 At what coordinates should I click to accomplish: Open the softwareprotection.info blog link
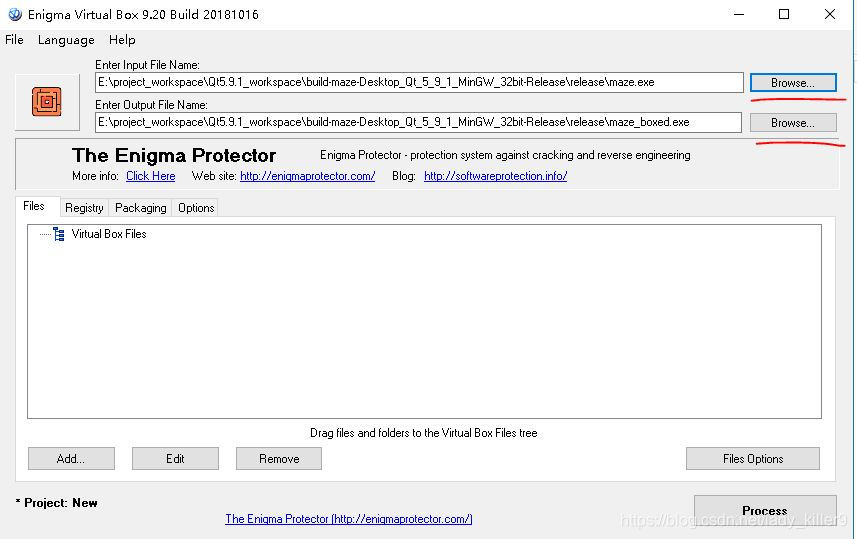496,176
